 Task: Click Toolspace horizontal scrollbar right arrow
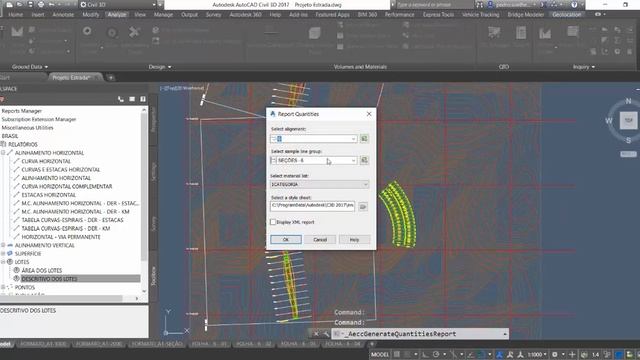[136, 298]
